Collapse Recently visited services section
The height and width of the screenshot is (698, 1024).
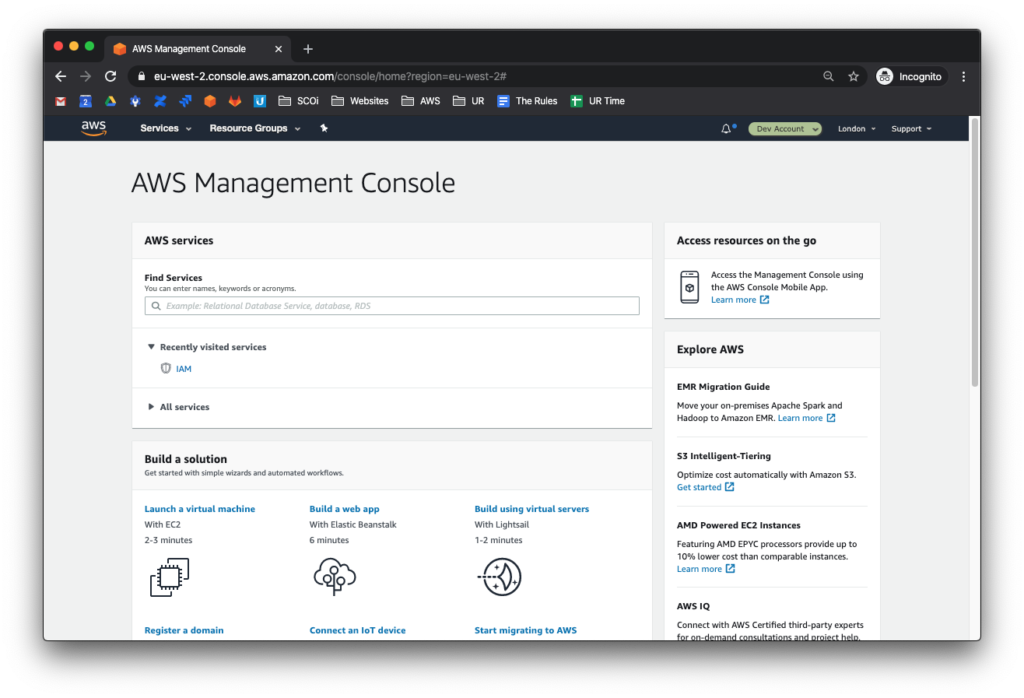pyautogui.click(x=206, y=347)
